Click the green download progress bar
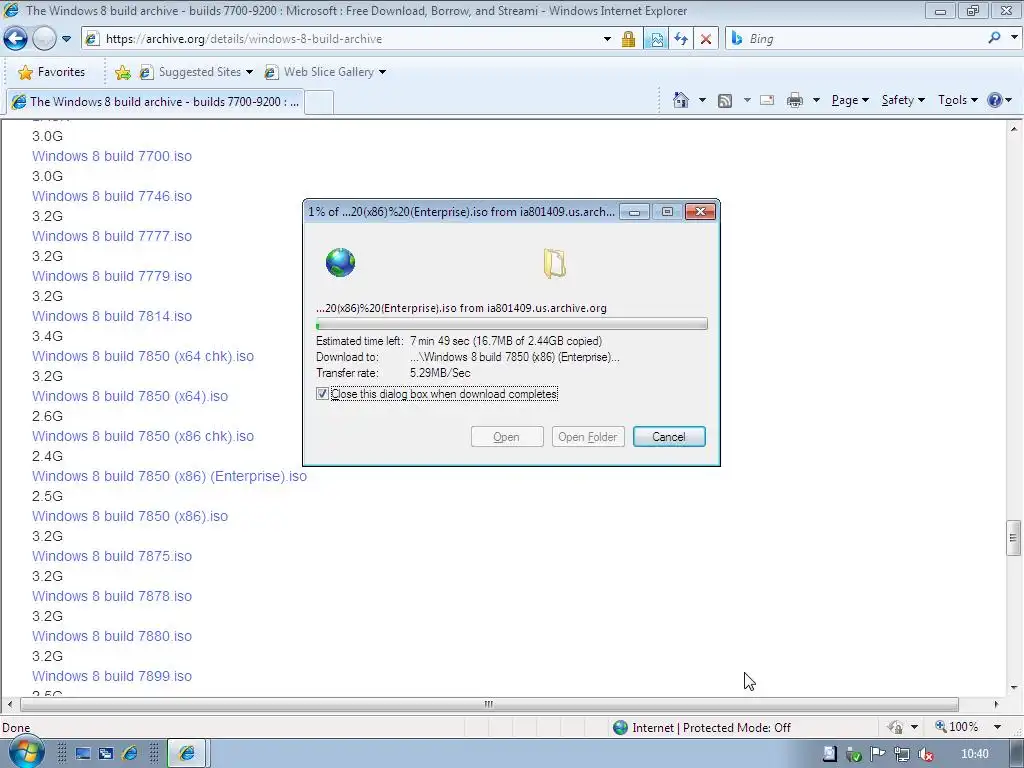 (511, 324)
